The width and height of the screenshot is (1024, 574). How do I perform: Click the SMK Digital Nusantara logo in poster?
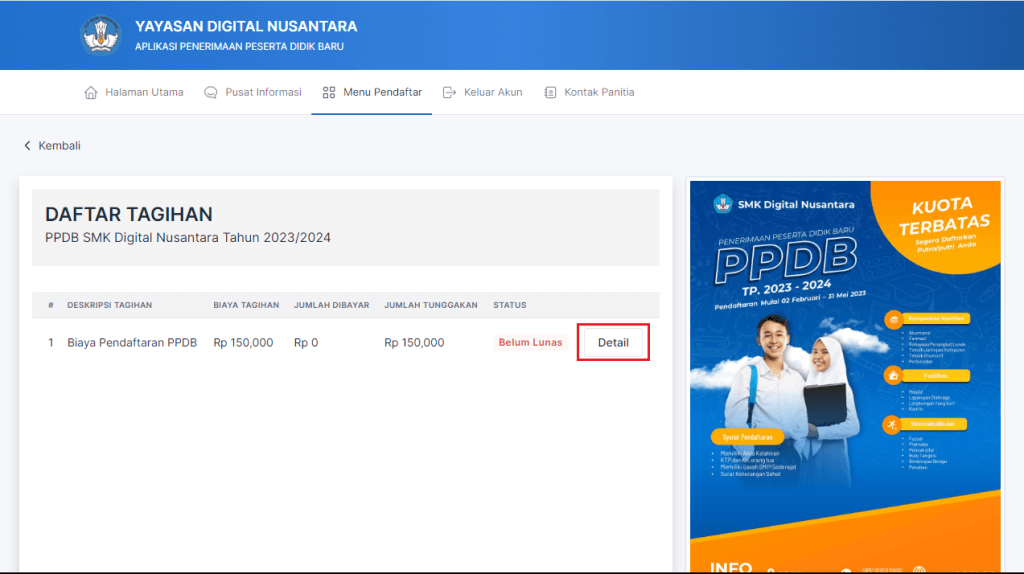coord(723,204)
